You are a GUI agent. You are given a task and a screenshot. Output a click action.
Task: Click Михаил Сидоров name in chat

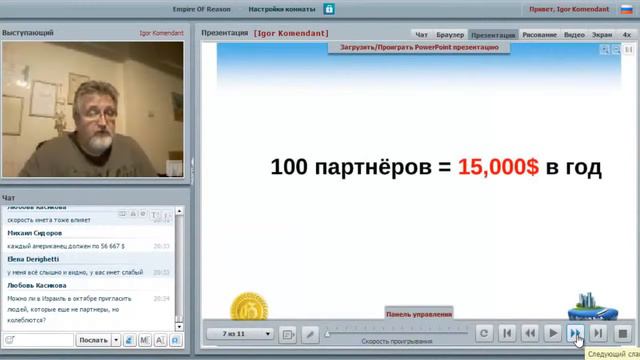[35, 233]
